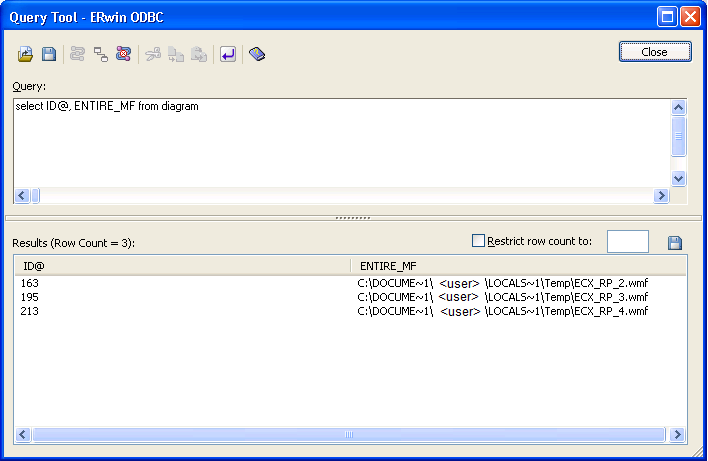The width and height of the screenshot is (708, 461).
Task: Click results pane scroll left arrow
Action: (x=23, y=435)
